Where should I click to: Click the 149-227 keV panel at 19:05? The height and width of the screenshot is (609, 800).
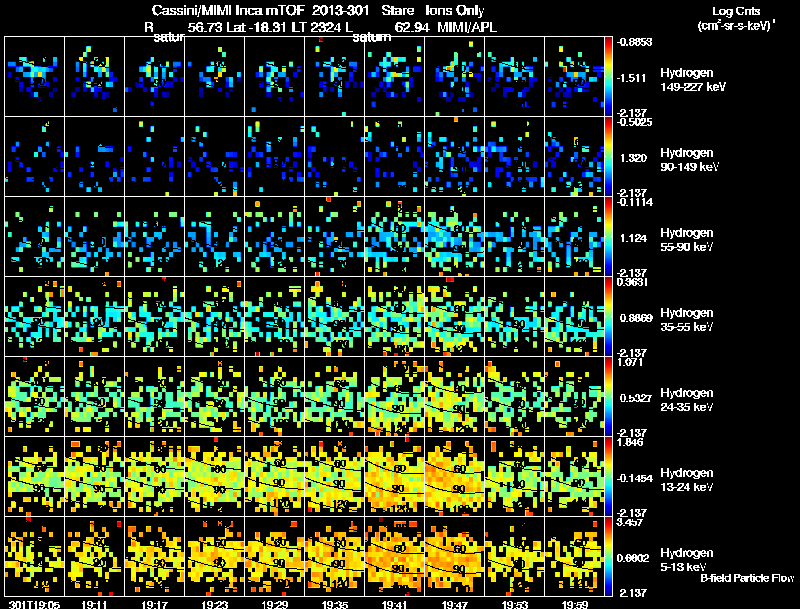coord(34,77)
